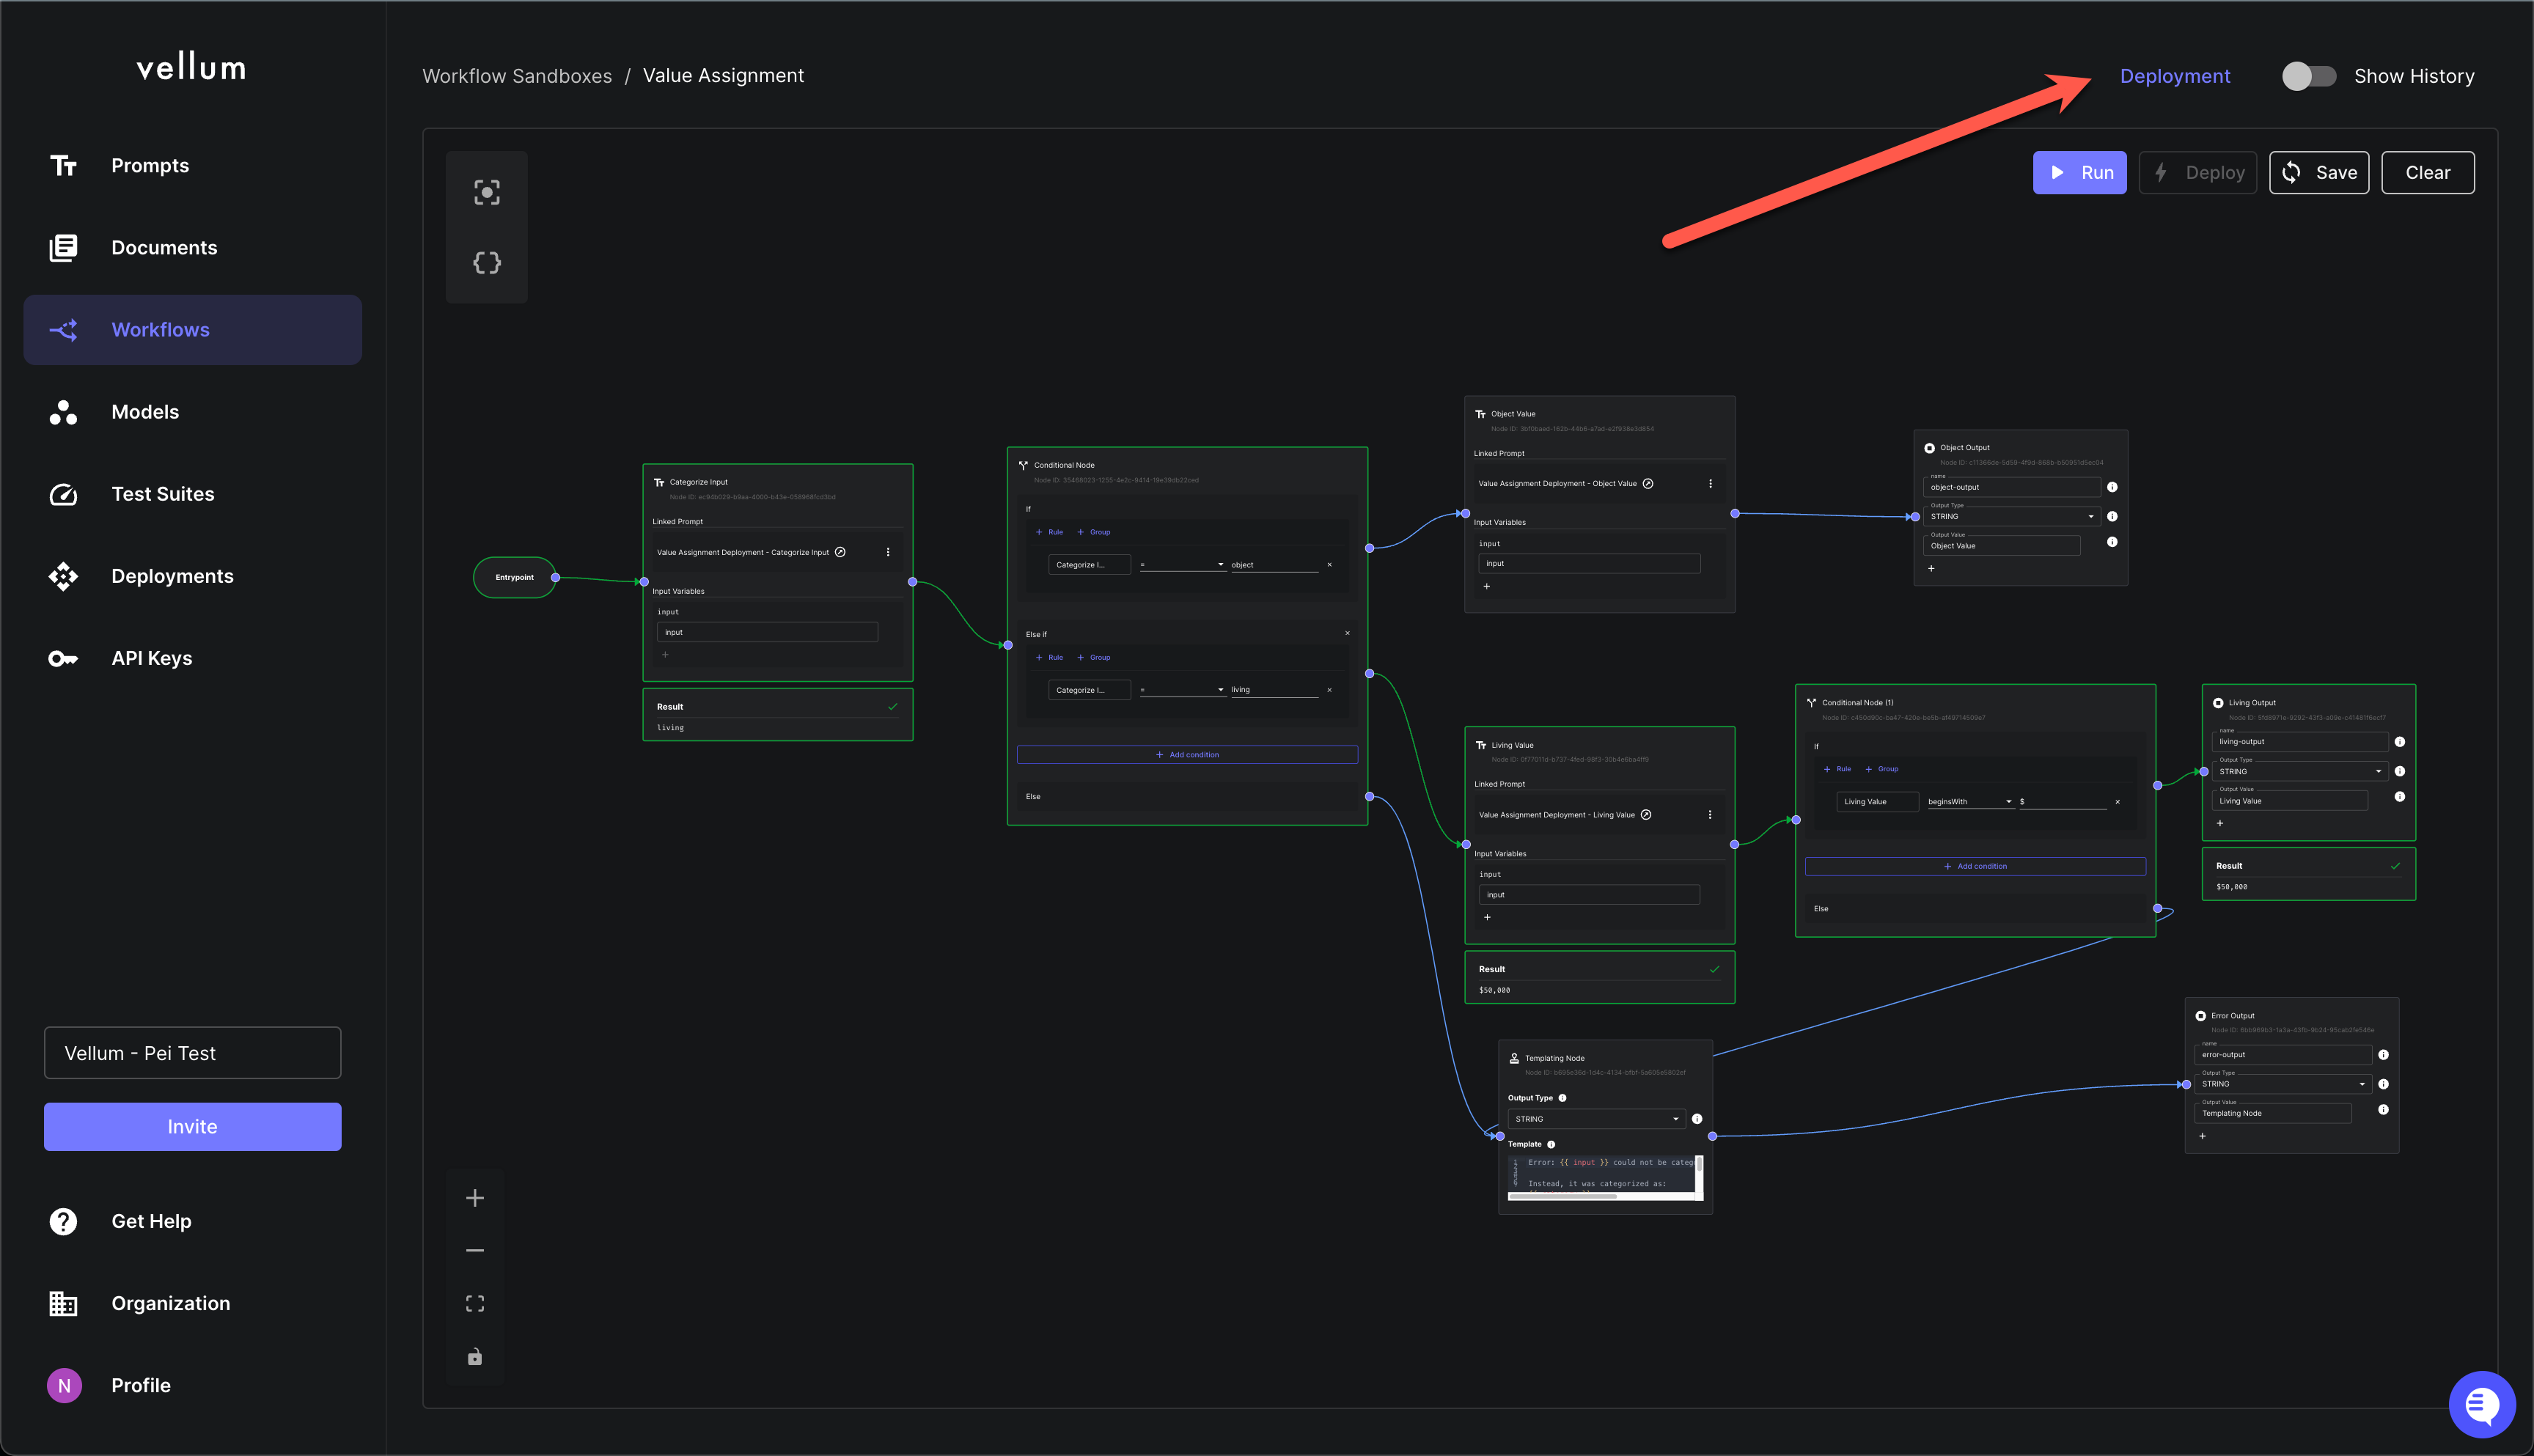This screenshot has width=2534, height=1456.
Task: Click Add condition in Conditional Node (1)
Action: 1975,866
